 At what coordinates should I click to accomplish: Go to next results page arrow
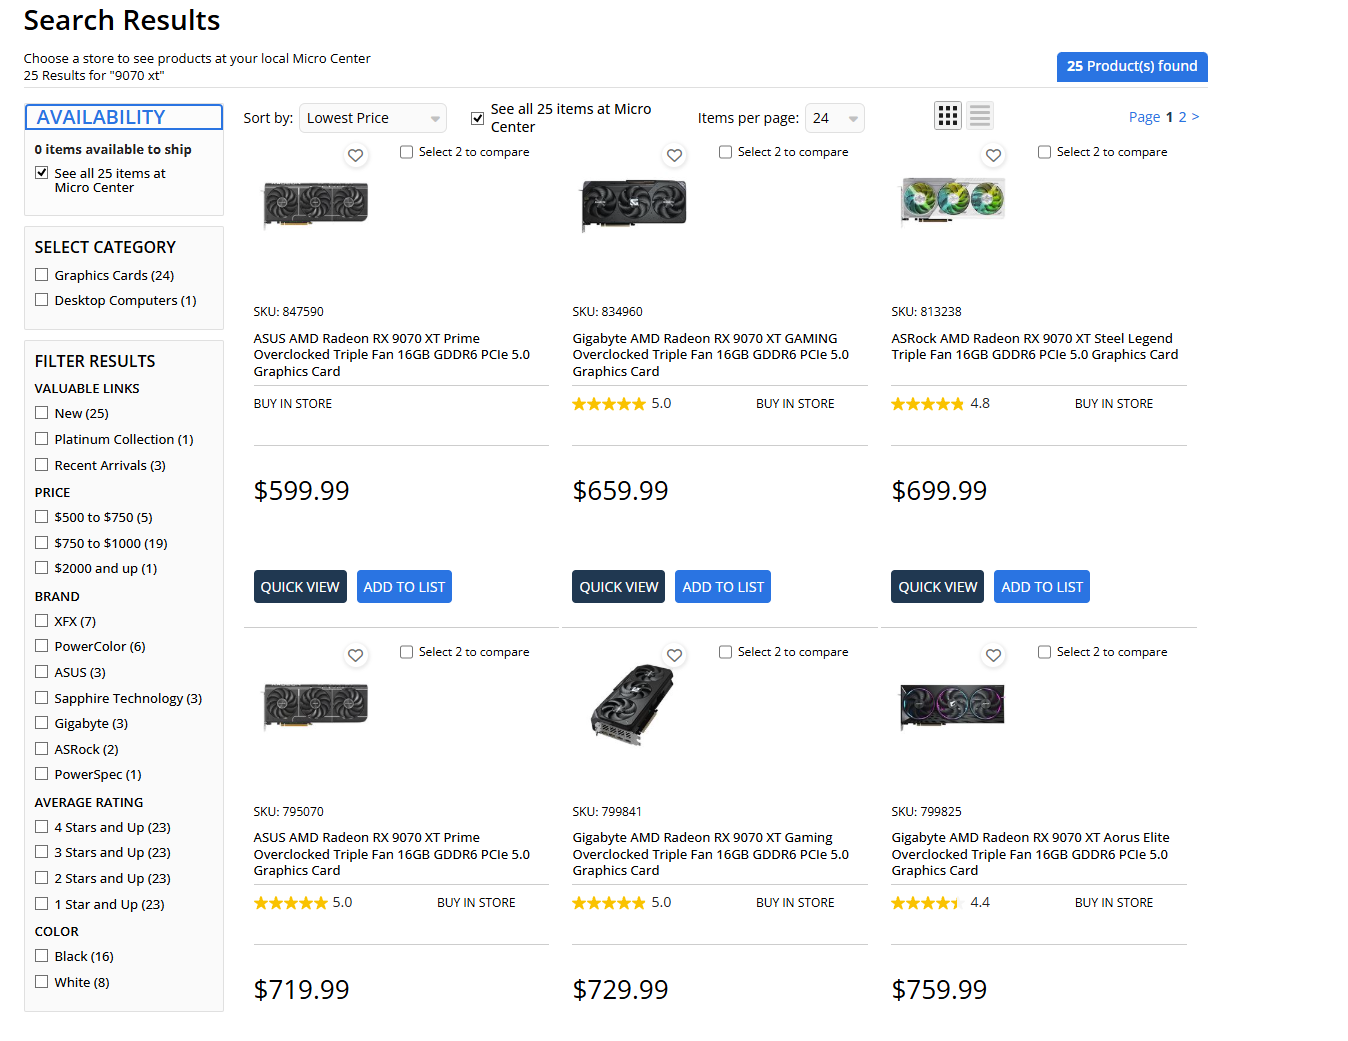pos(1195,117)
